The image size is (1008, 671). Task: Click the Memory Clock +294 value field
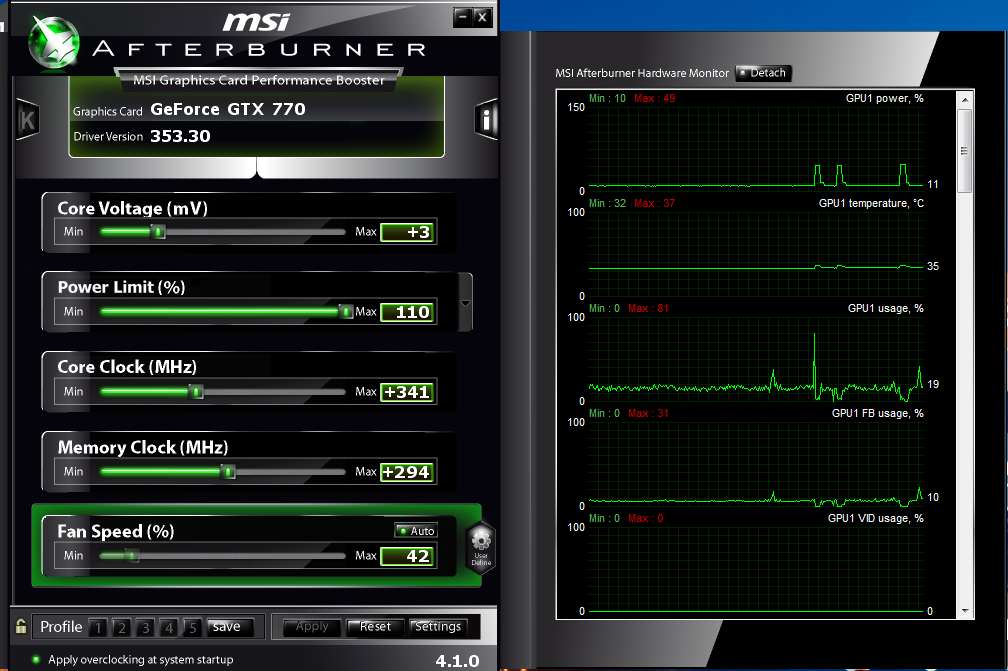click(408, 472)
